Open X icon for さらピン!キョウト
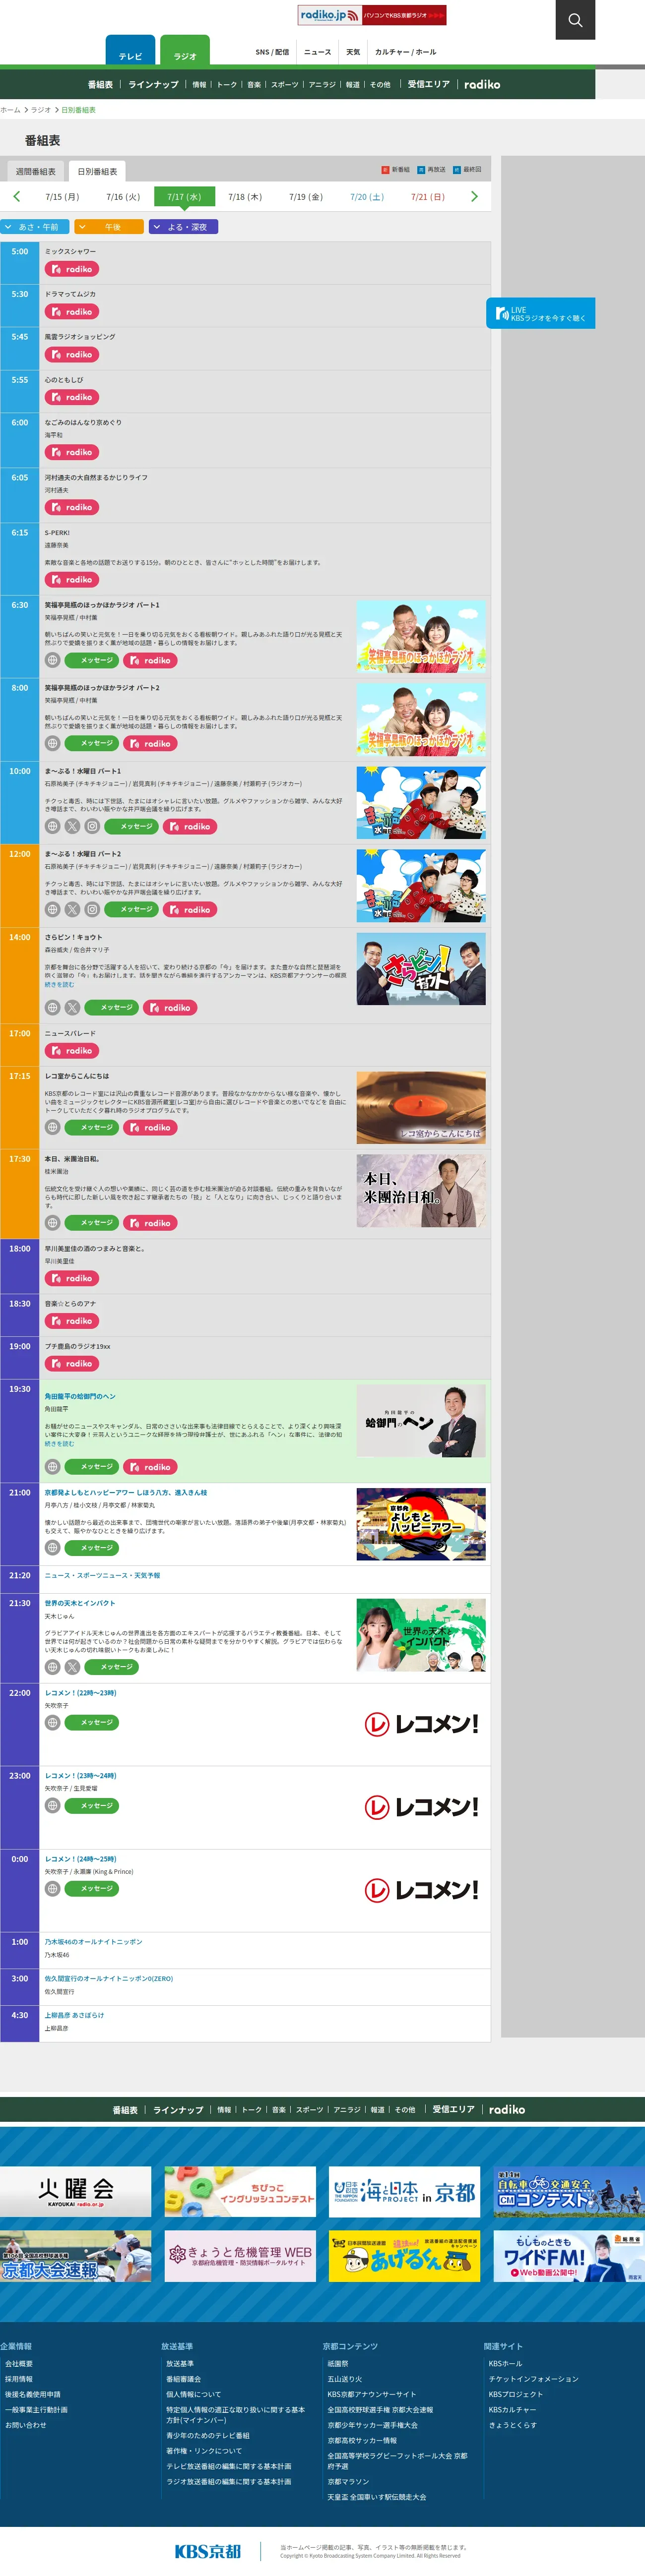The width and height of the screenshot is (645, 2576). click(72, 1007)
